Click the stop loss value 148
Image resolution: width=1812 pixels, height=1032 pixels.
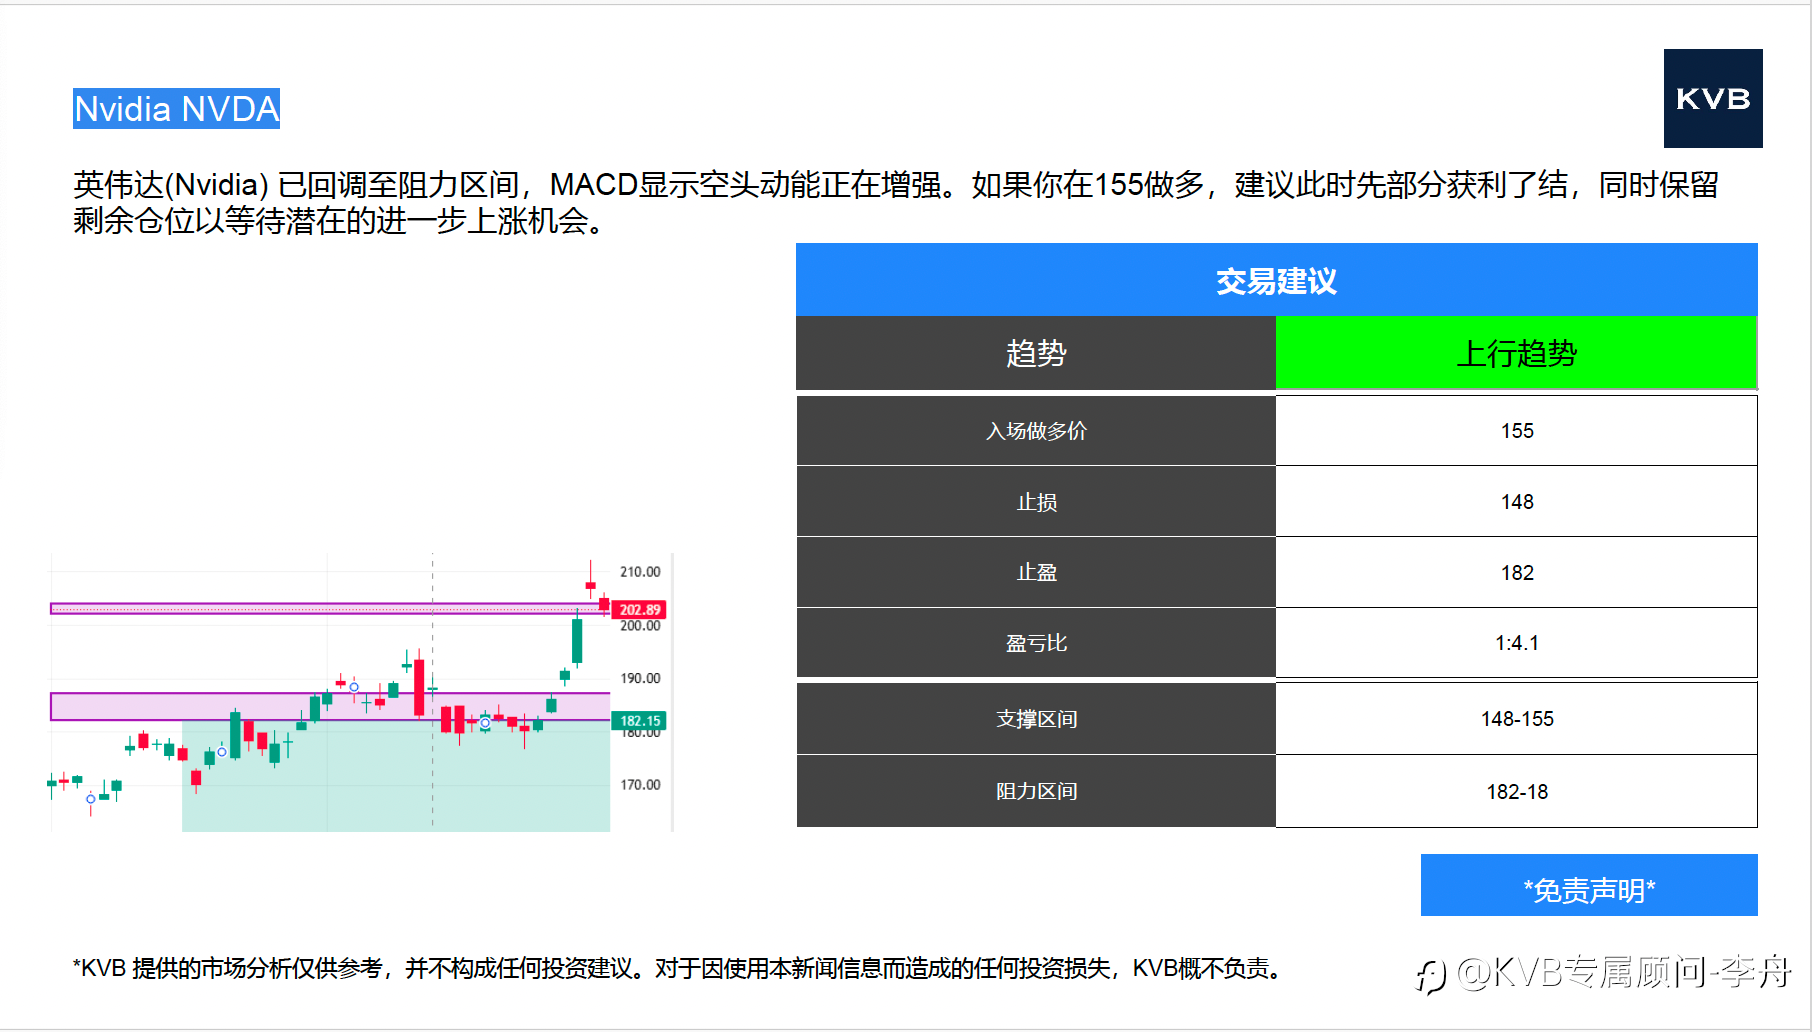pos(1517,502)
